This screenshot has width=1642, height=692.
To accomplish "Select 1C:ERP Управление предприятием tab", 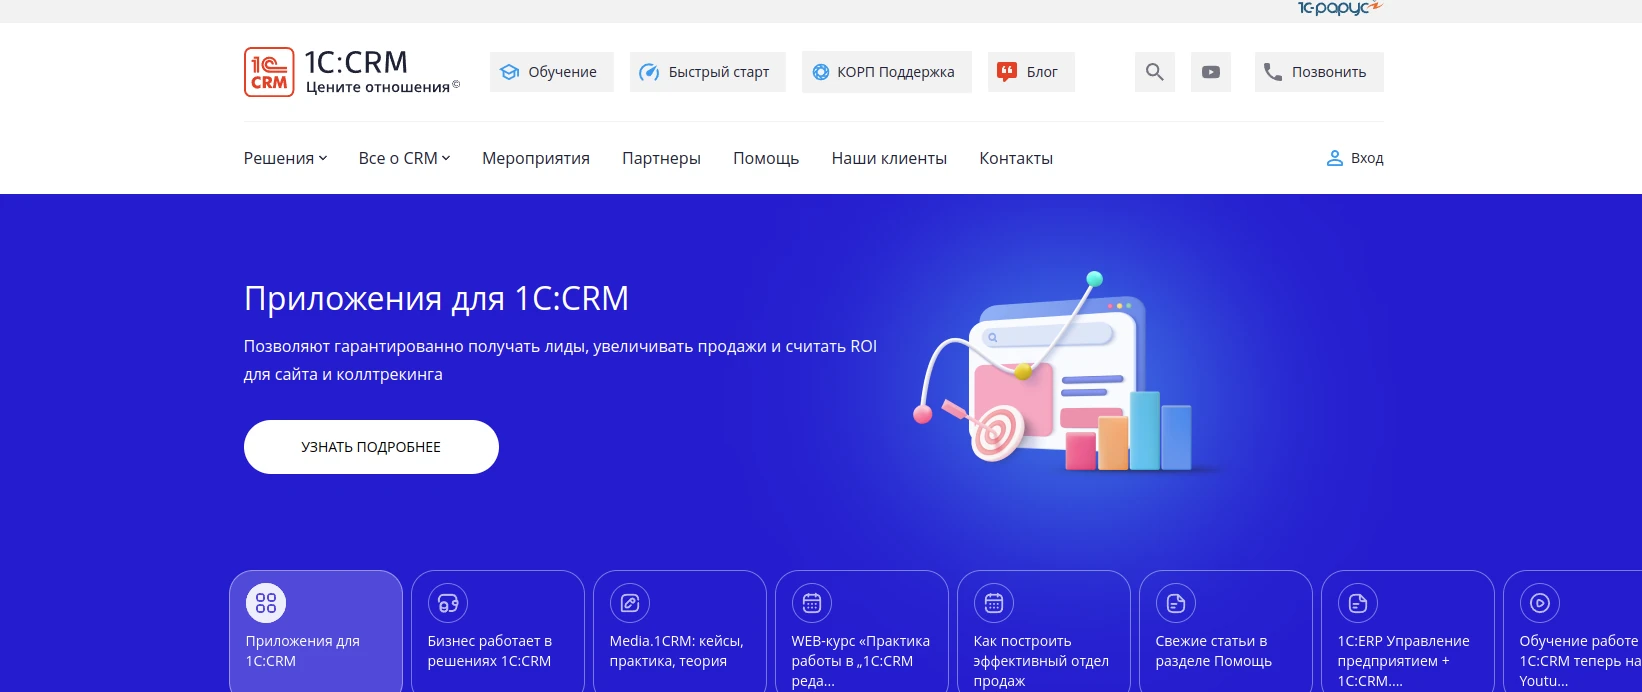I will click(x=1408, y=631).
